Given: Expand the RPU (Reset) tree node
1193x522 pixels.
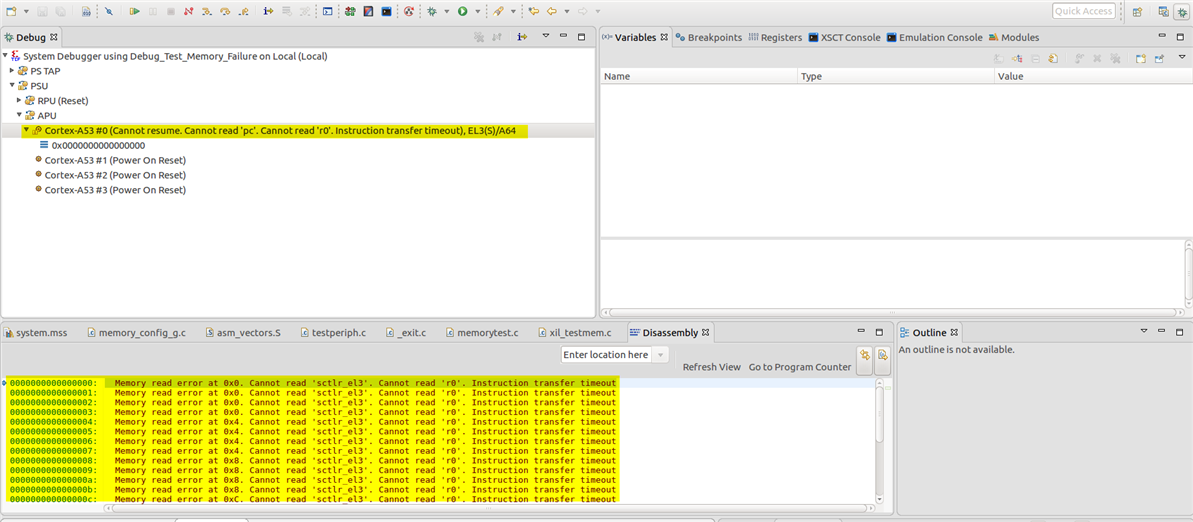Looking at the screenshot, I should tap(20, 100).
